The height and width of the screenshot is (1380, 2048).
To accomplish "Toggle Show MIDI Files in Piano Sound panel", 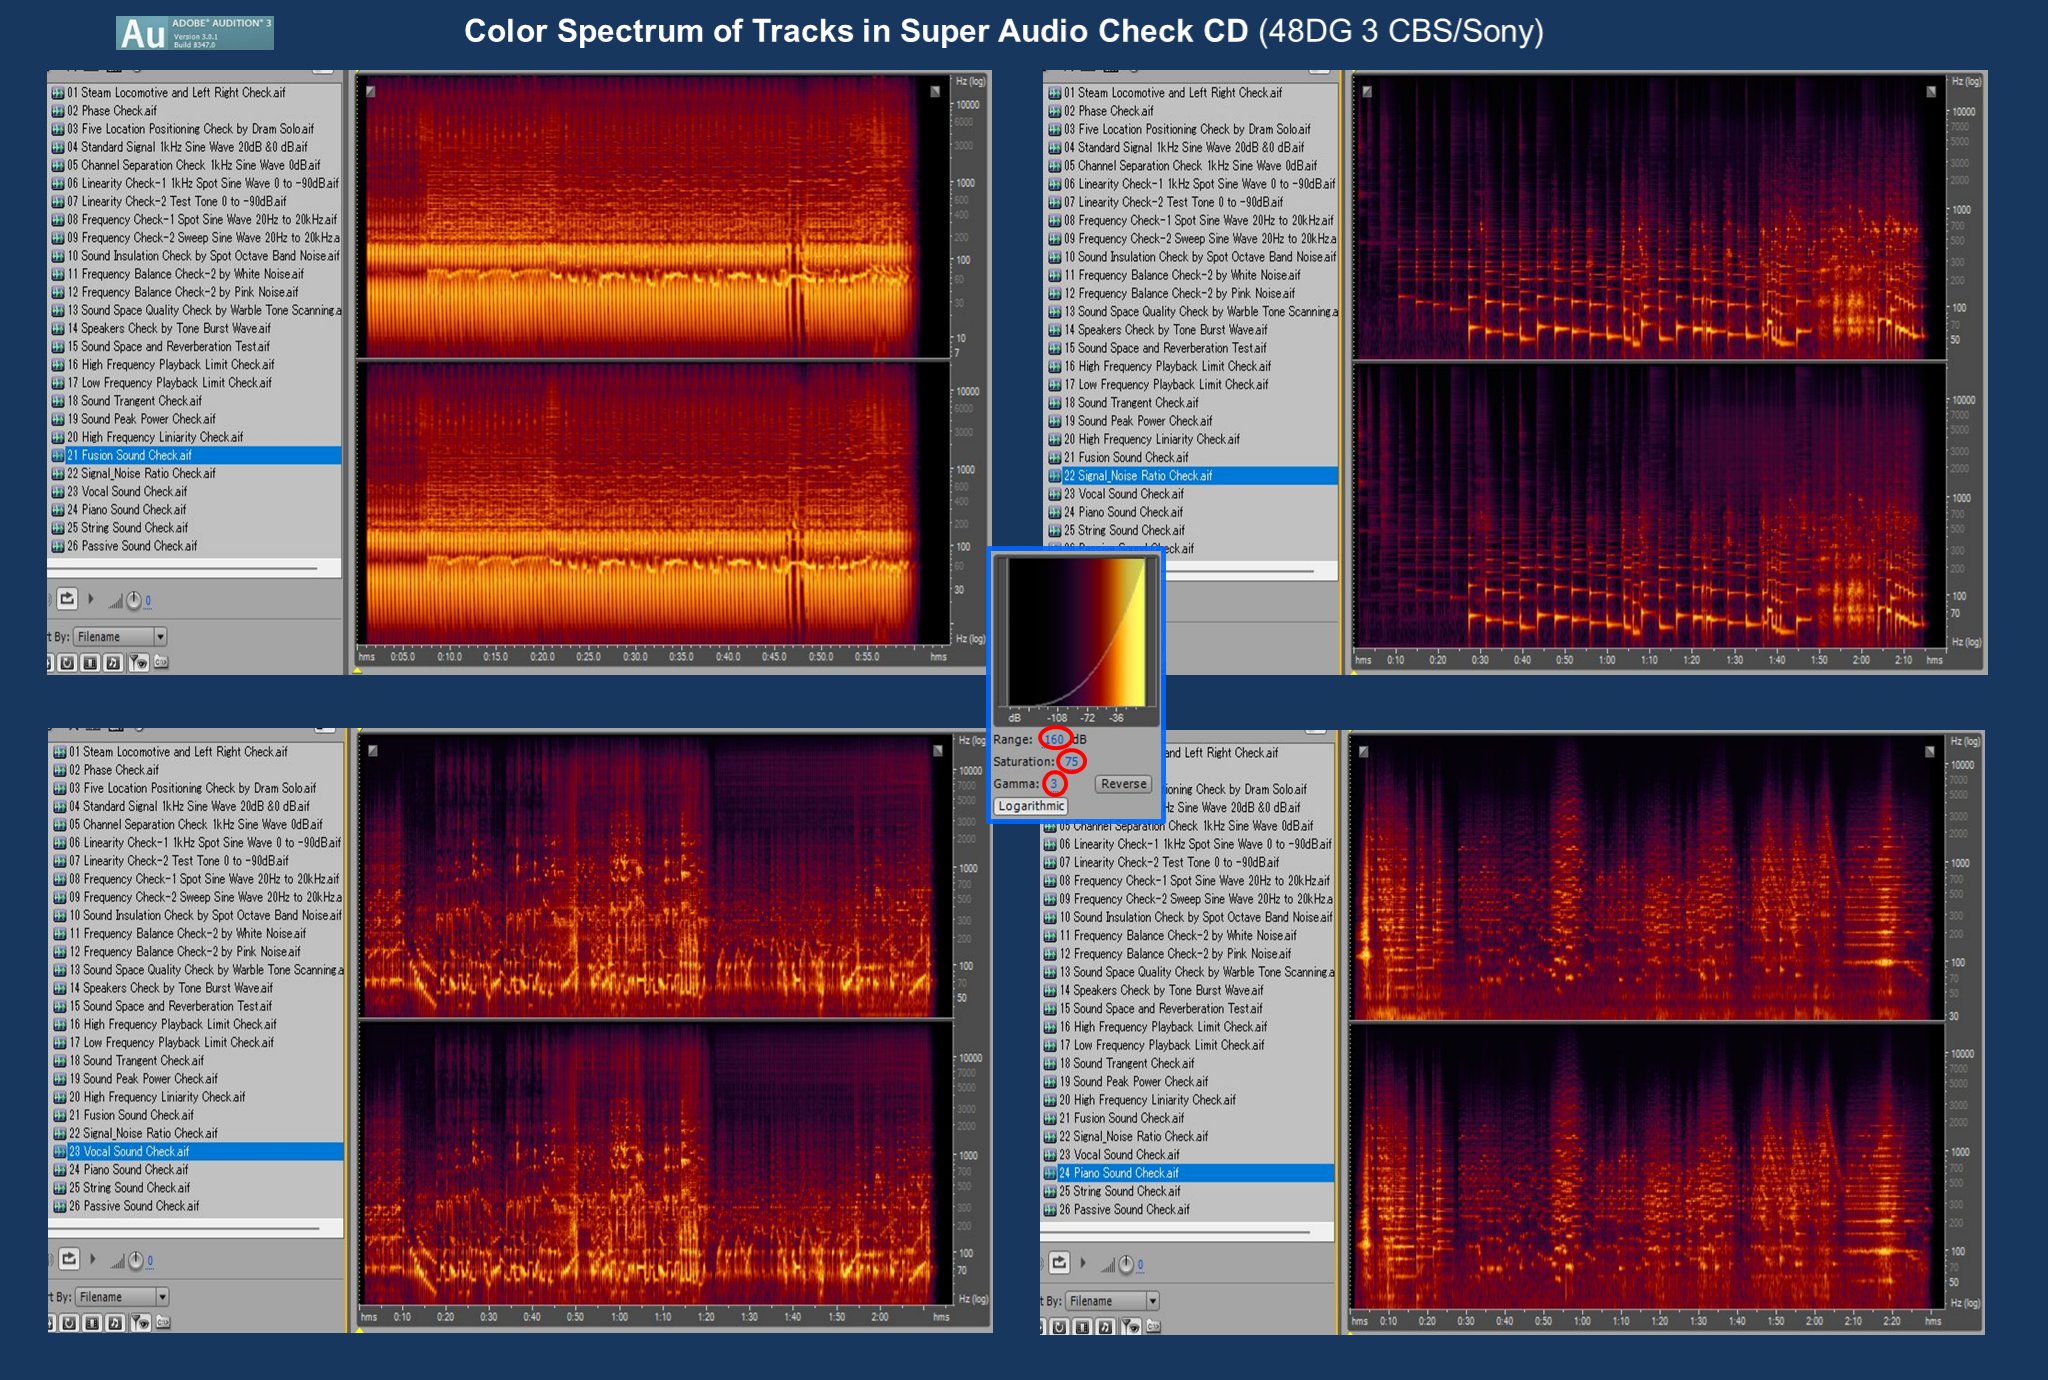I will [1105, 1327].
